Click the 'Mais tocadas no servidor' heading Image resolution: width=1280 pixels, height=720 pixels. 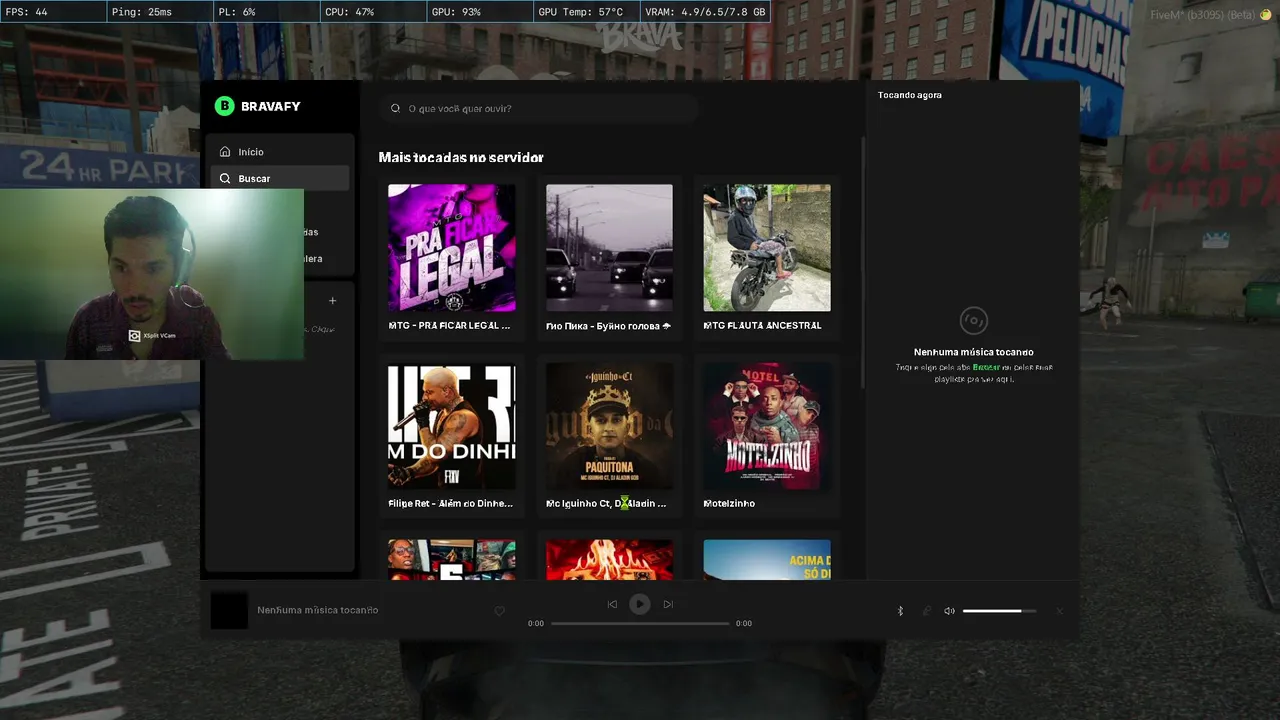point(461,157)
